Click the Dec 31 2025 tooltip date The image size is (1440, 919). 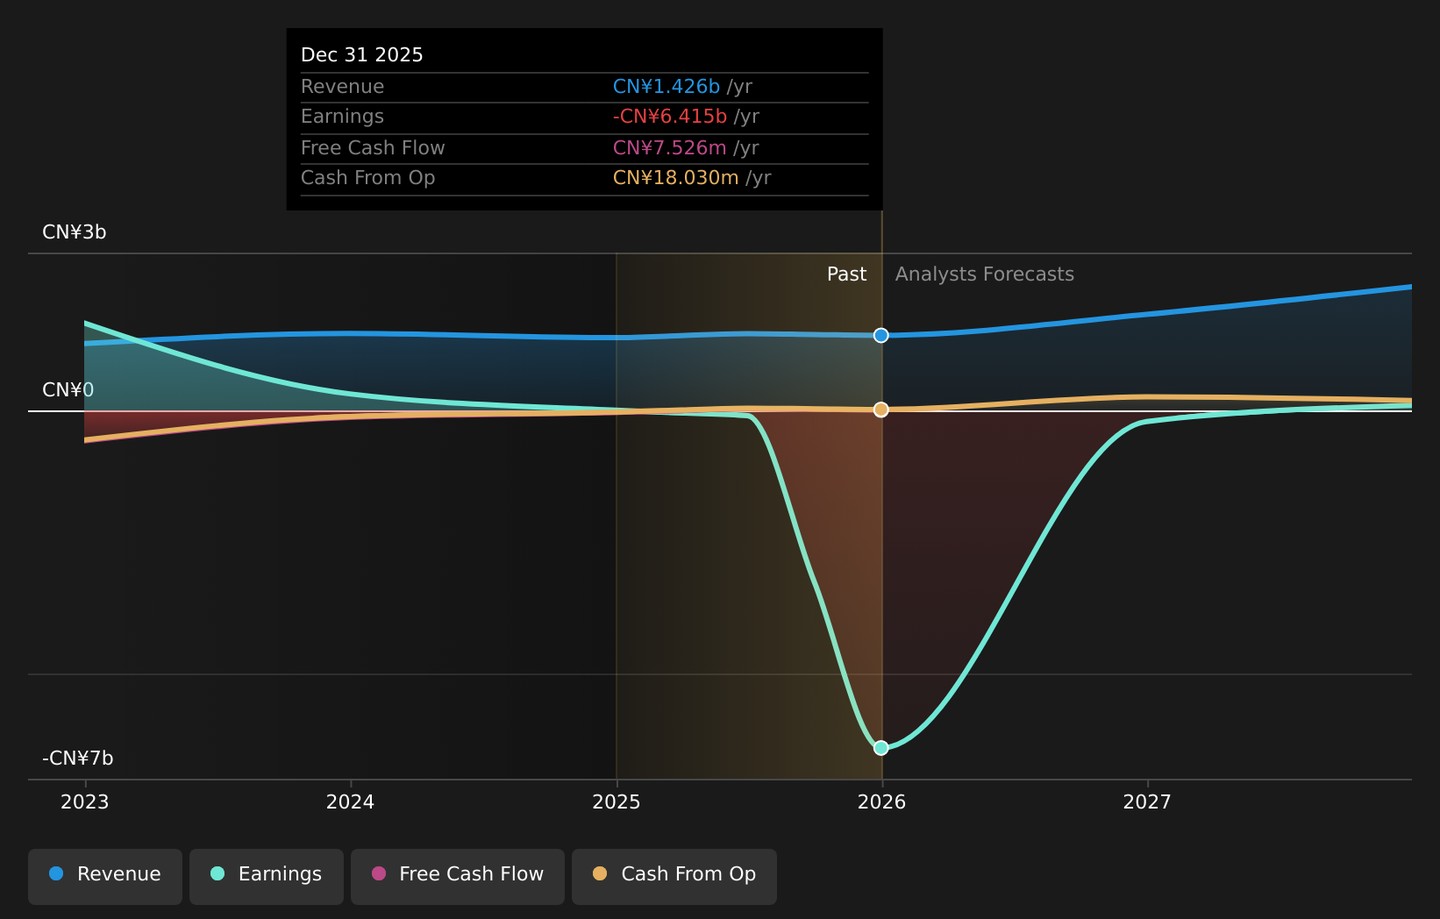click(362, 55)
